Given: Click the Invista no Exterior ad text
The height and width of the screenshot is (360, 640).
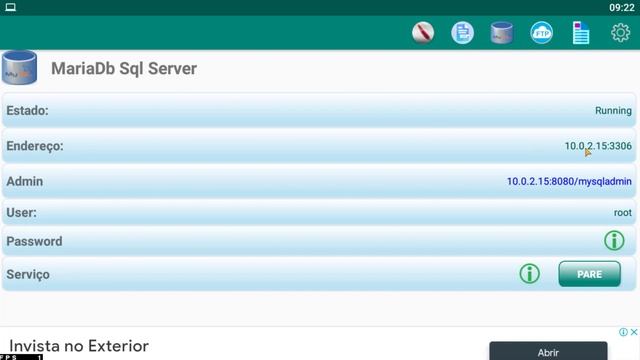Looking at the screenshot, I should [79, 346].
